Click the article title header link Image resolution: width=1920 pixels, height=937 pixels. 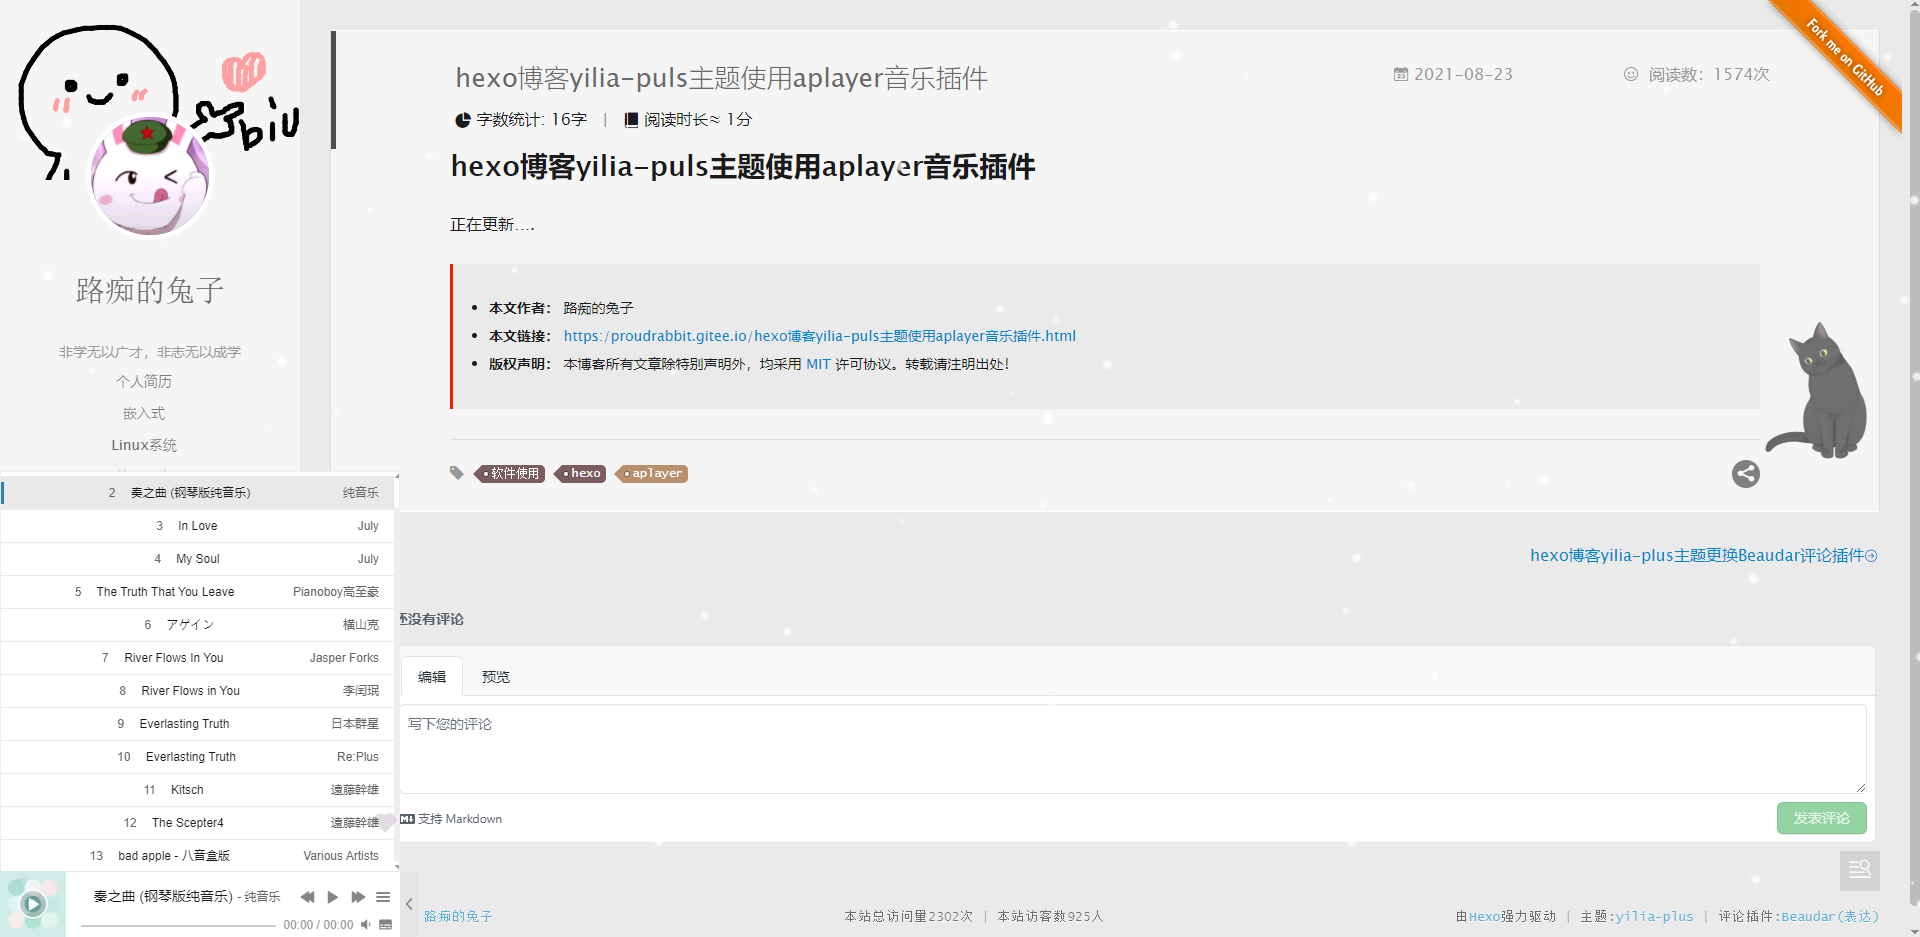point(721,78)
